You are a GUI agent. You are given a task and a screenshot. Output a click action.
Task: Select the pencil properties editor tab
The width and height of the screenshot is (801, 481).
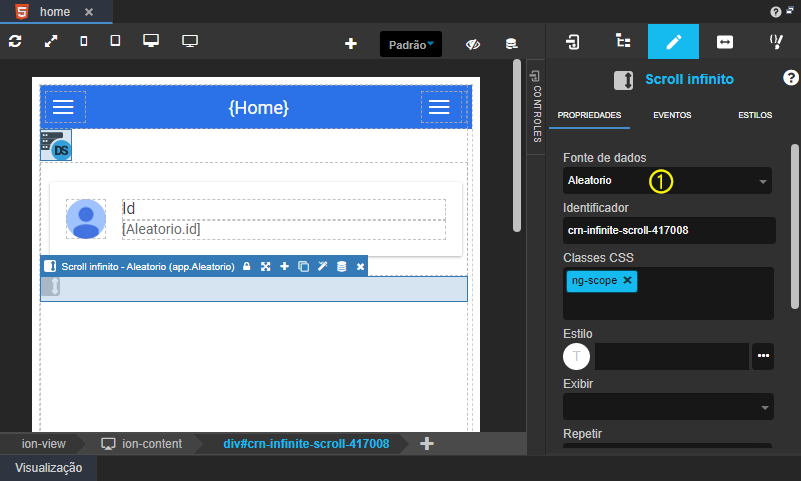(673, 41)
